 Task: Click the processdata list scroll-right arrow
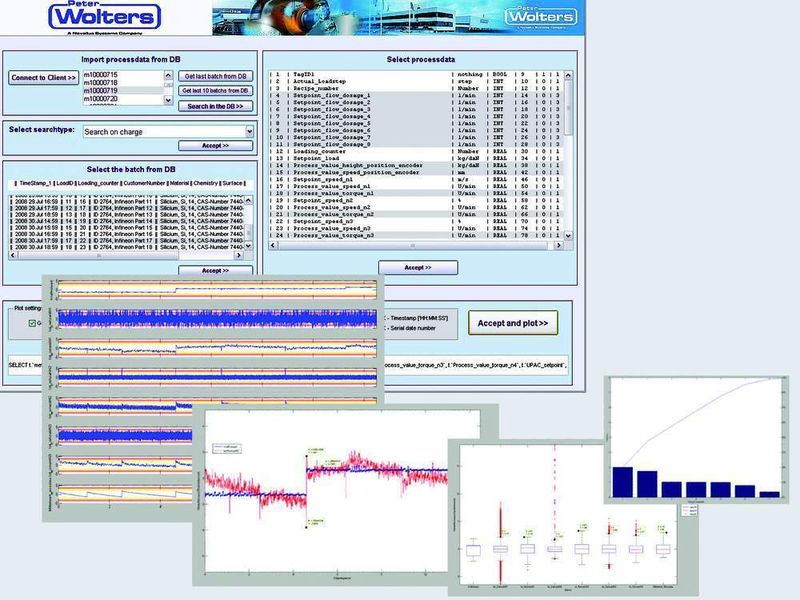point(559,245)
